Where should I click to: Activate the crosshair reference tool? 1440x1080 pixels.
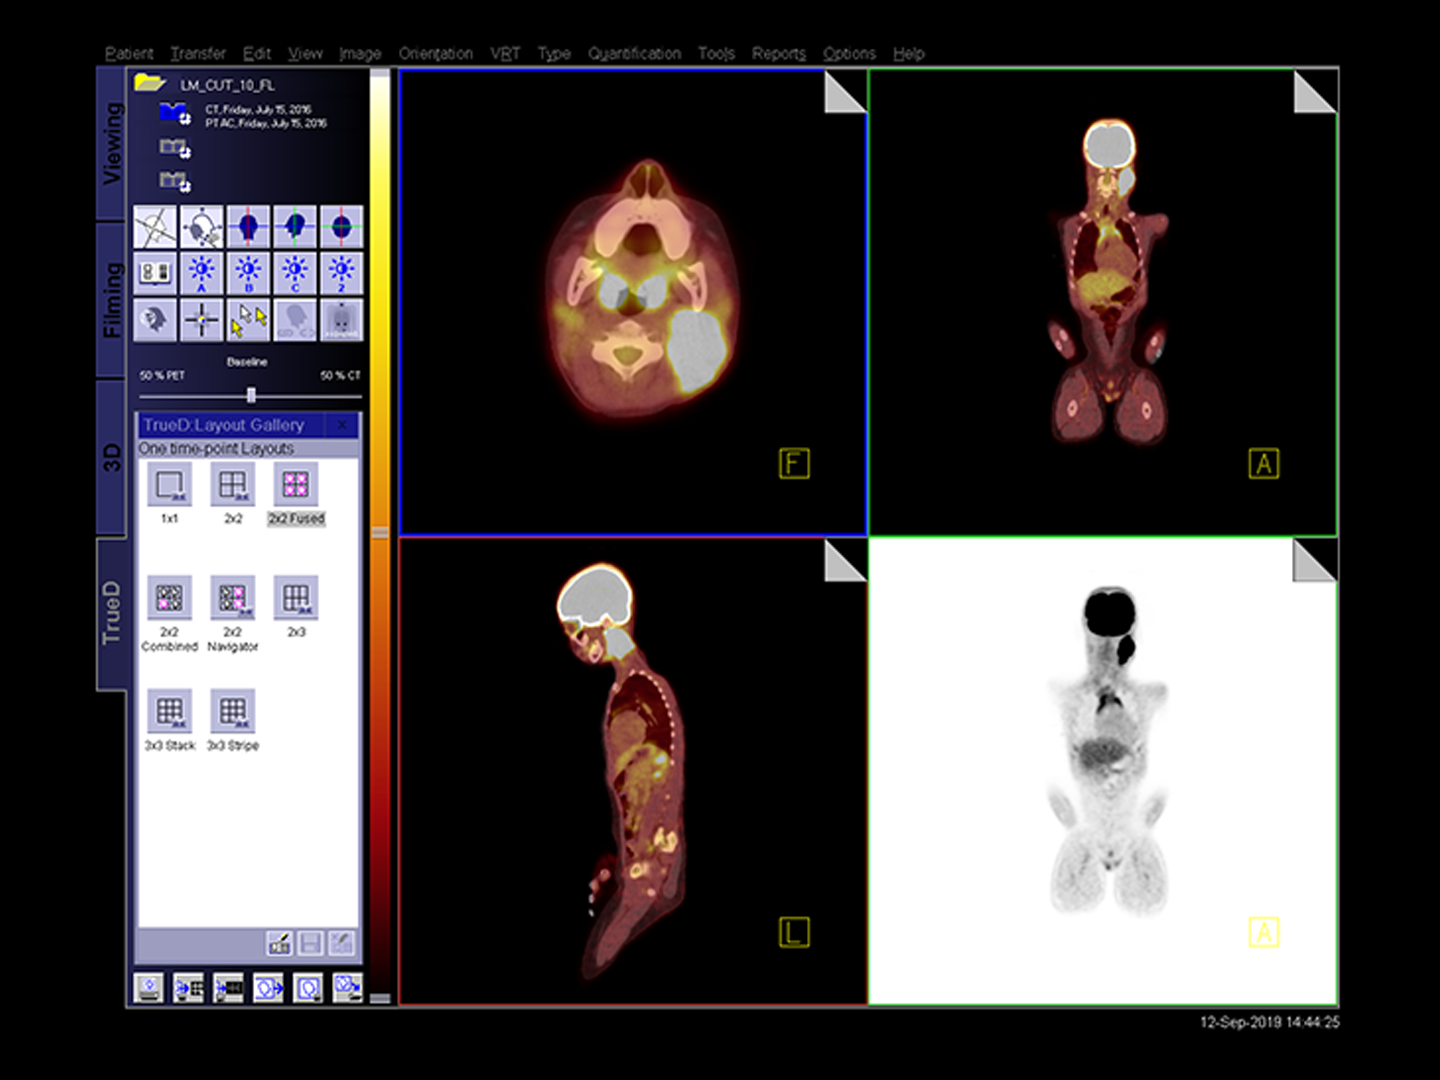[201, 320]
